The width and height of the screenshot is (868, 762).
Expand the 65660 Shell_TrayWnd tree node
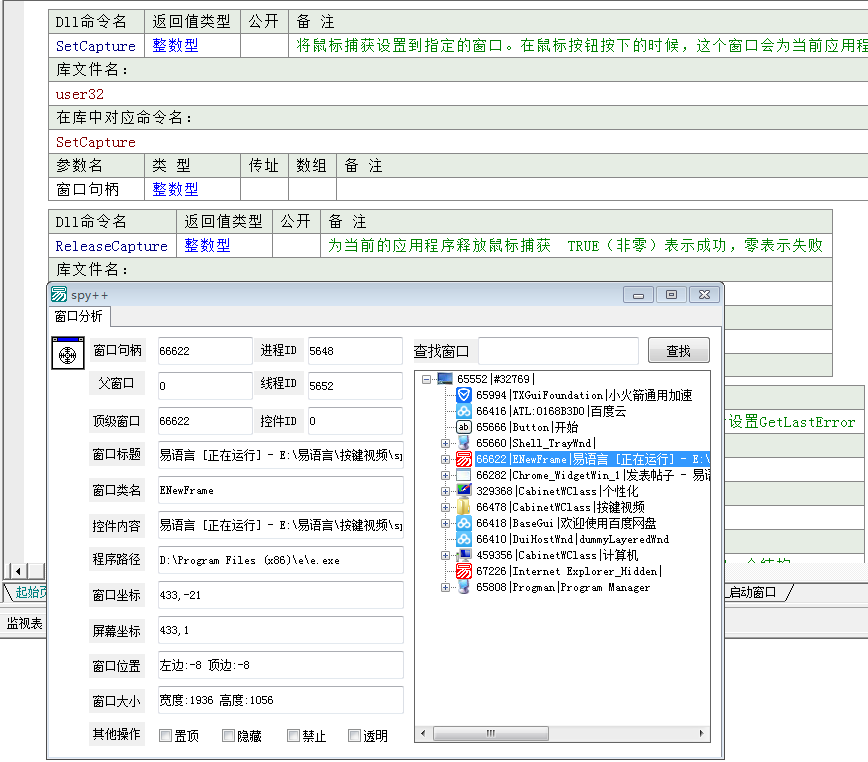point(445,443)
